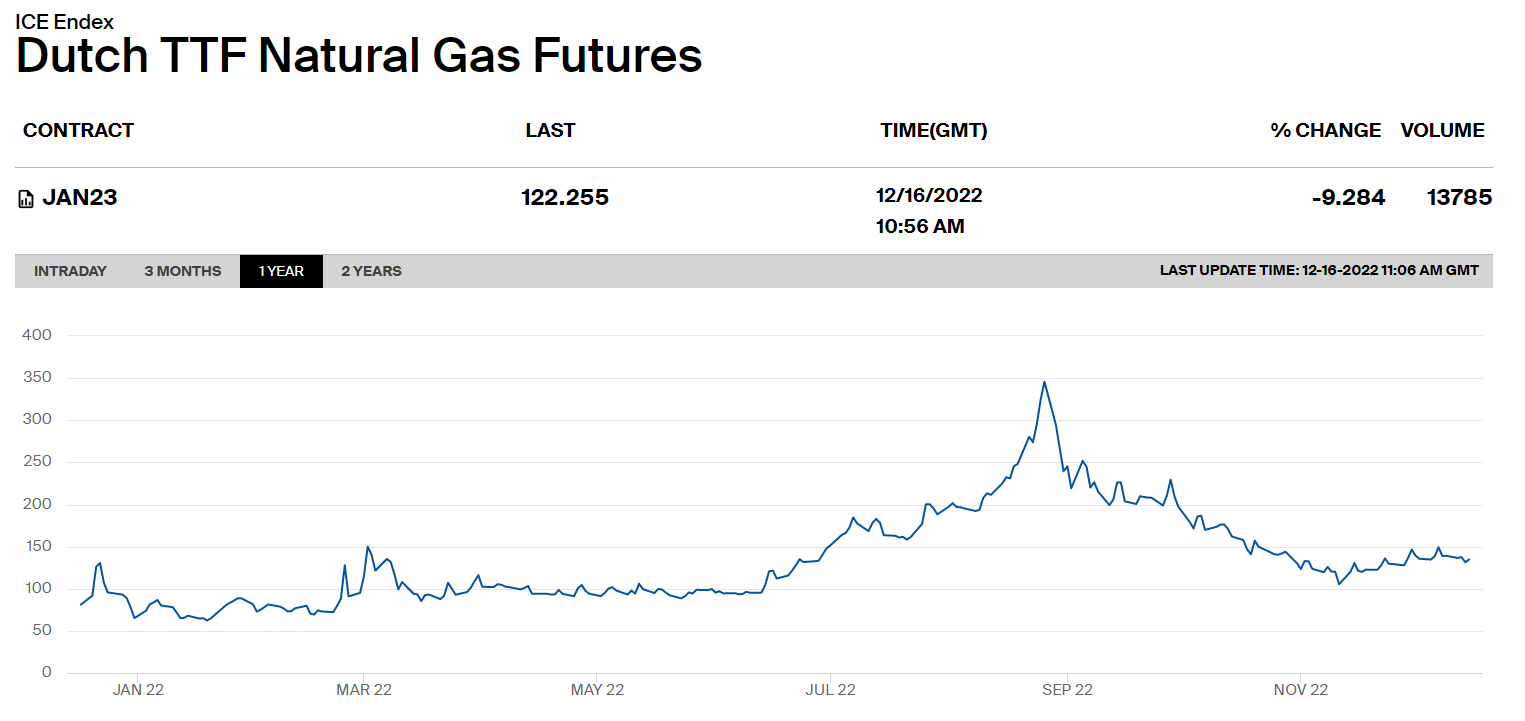Screen dimensions: 1525x721
Task: Open the JAN23 contract link
Action: coord(80,198)
